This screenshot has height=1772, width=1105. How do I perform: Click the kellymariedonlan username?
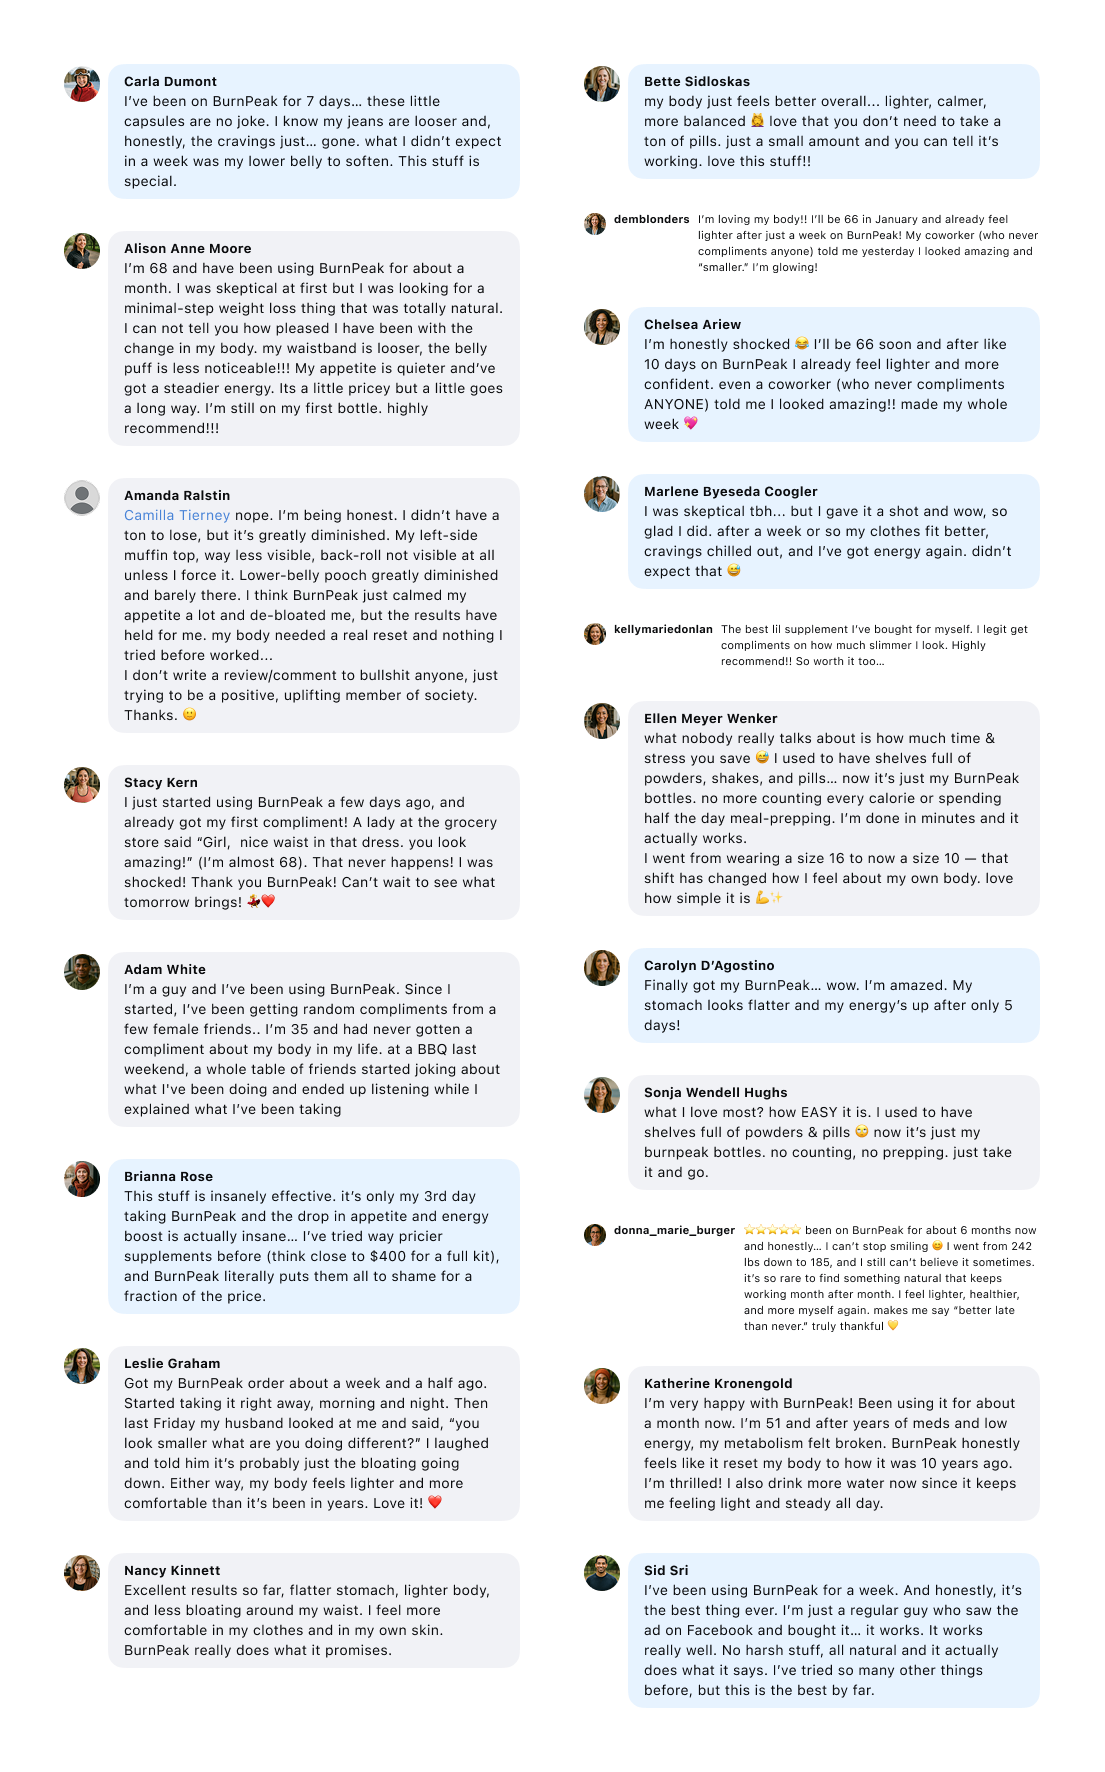[663, 629]
